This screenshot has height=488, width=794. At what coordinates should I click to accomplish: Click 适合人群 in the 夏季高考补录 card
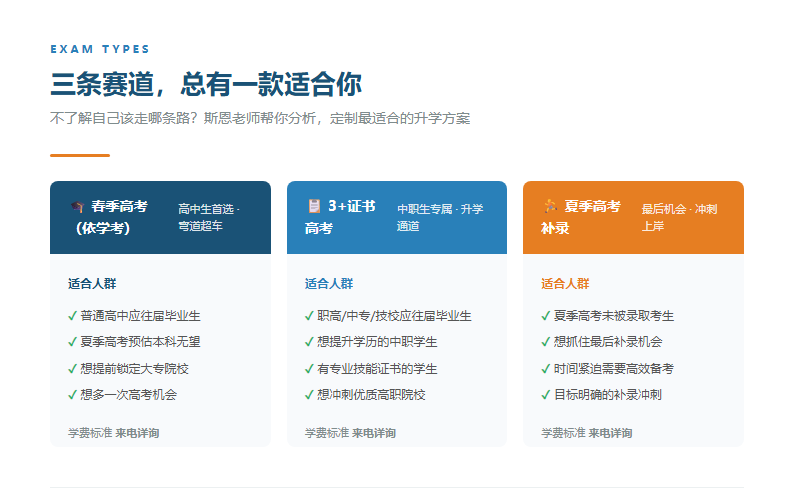click(x=565, y=283)
